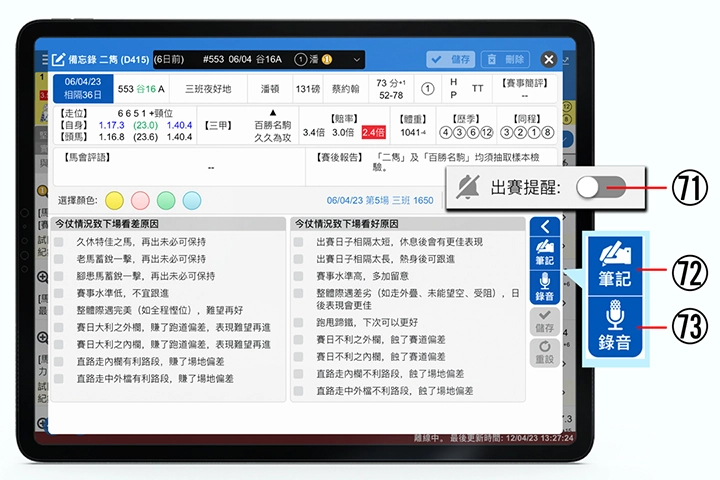Open 筆記 handwriting notes in the narrow side panel
Viewport: 720px width, 480px height.
pos(545,253)
